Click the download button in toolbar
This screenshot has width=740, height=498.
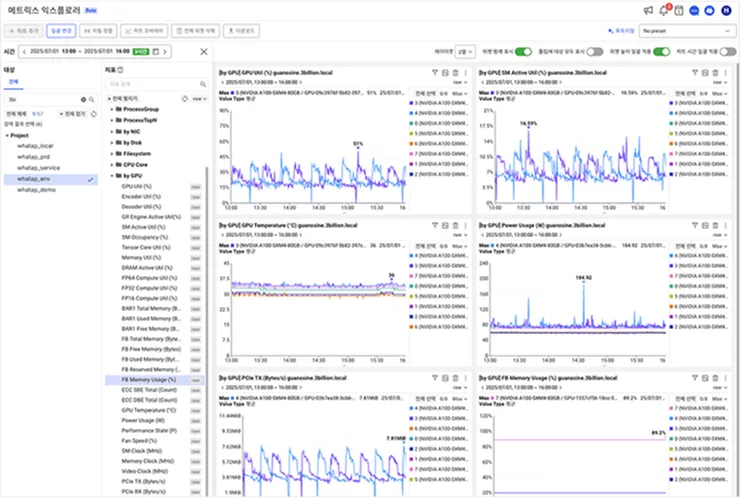(x=241, y=31)
